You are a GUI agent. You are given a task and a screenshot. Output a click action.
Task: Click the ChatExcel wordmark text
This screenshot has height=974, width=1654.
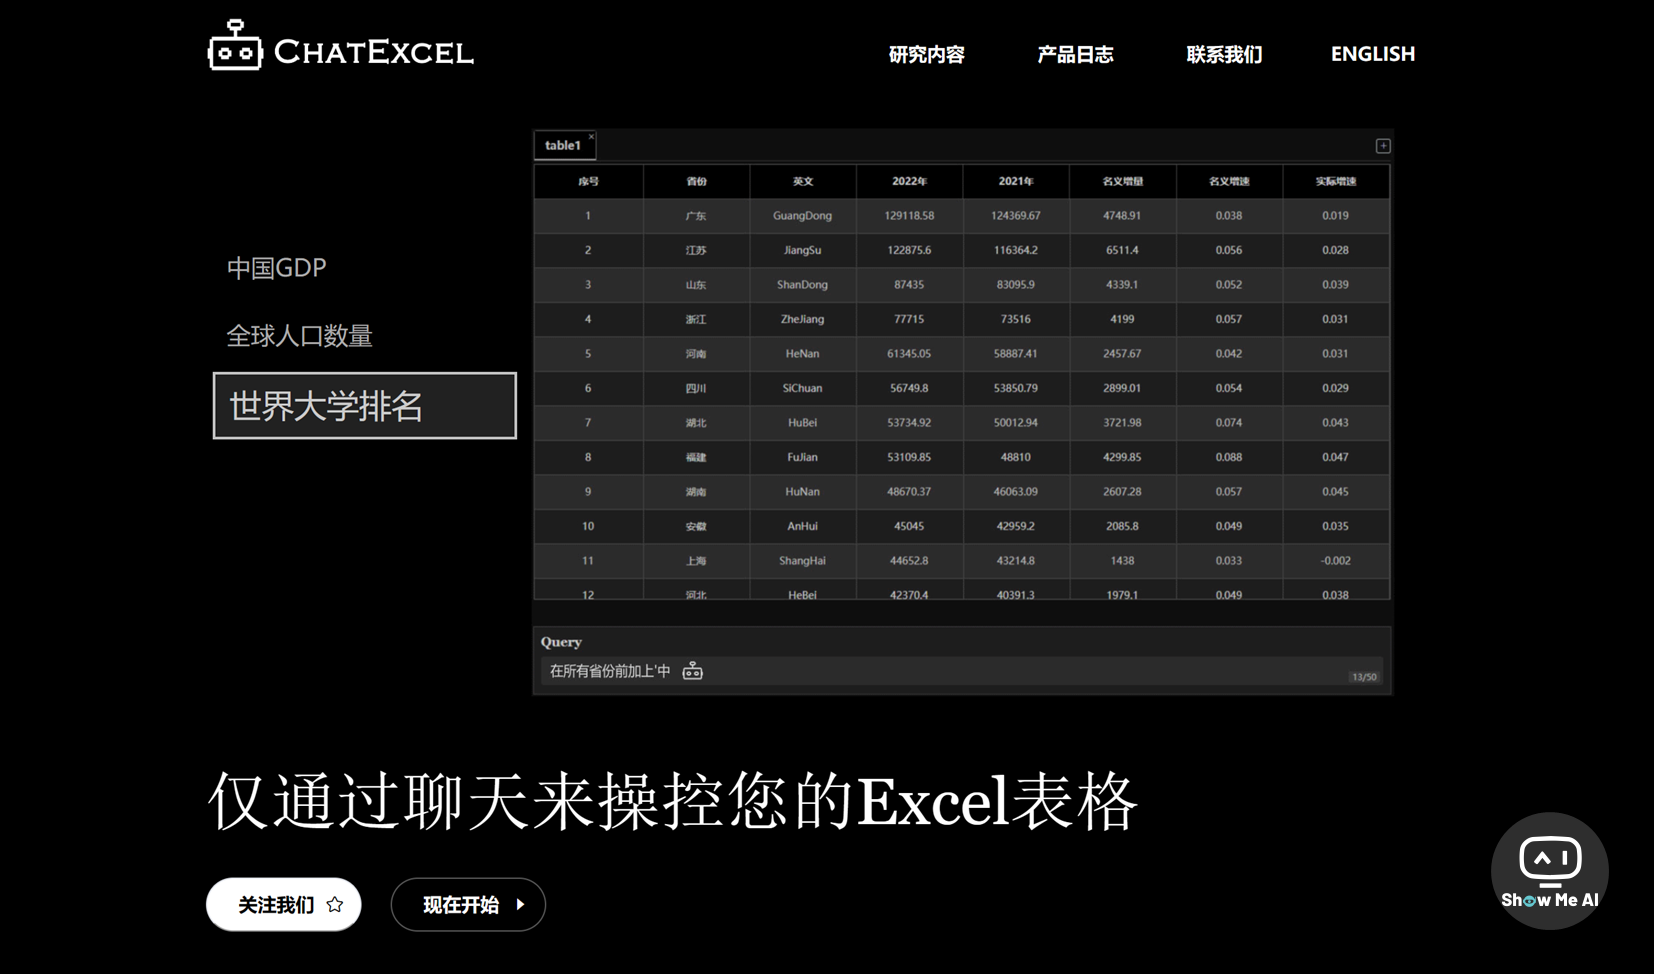click(x=374, y=52)
